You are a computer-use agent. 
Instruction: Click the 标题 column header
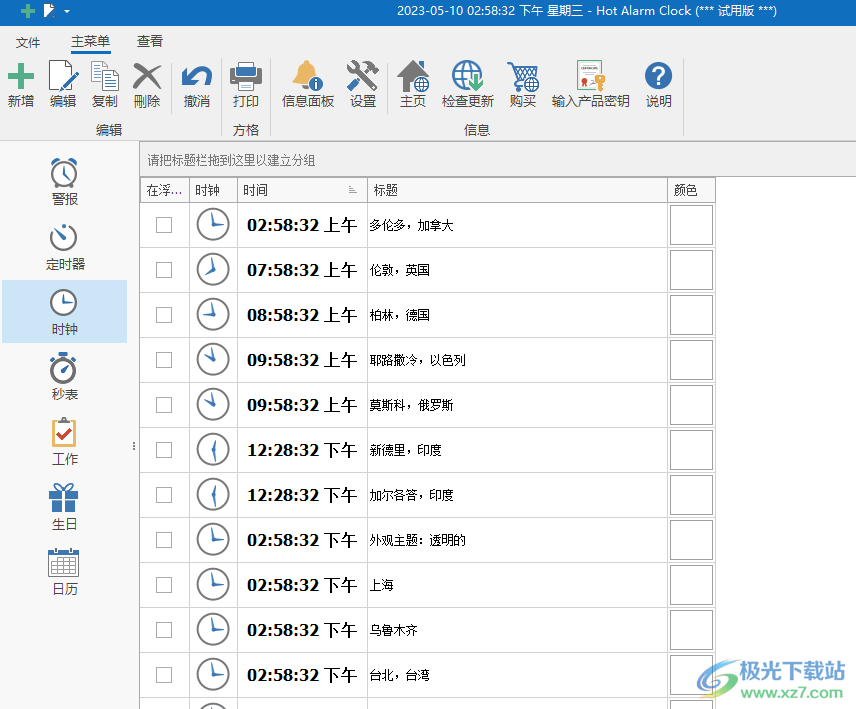click(517, 190)
